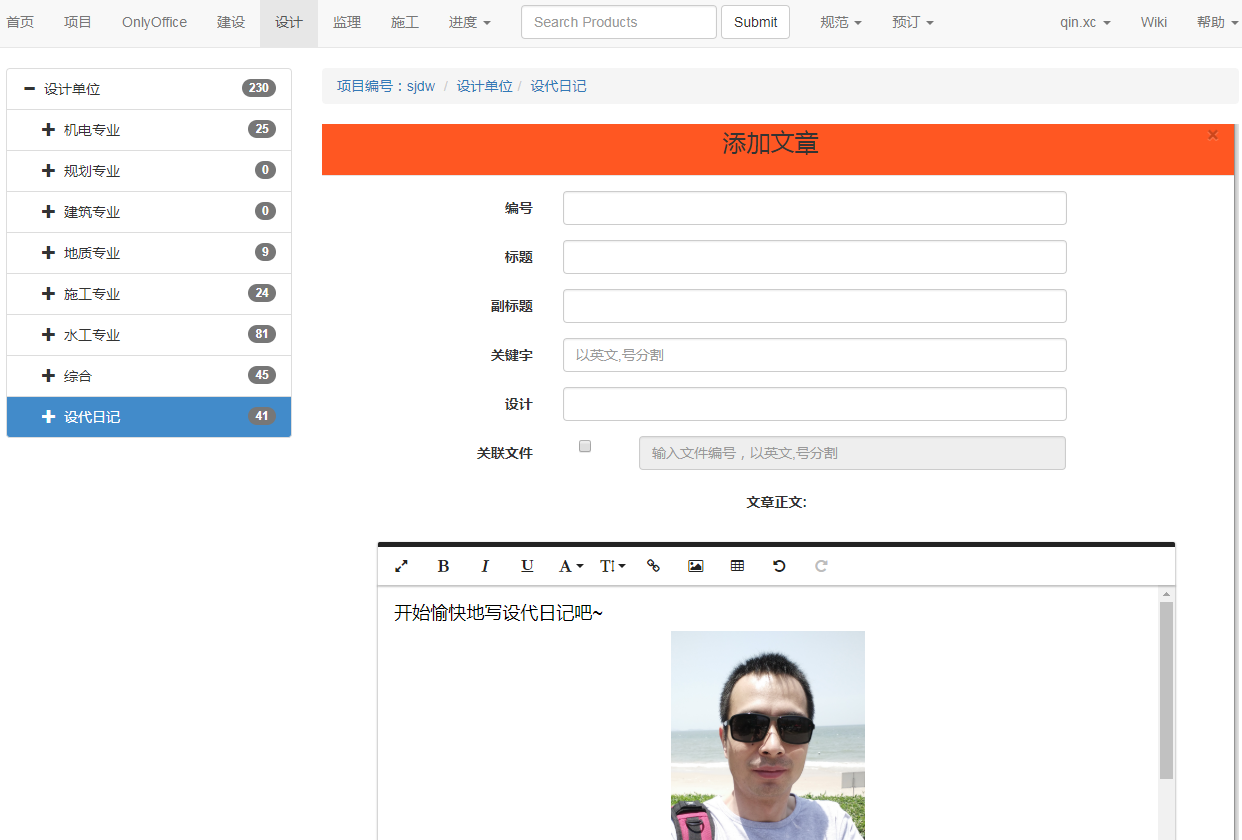1242x840 pixels.
Task: Click the editor vertical scrollbar thumb
Action: (1166, 690)
